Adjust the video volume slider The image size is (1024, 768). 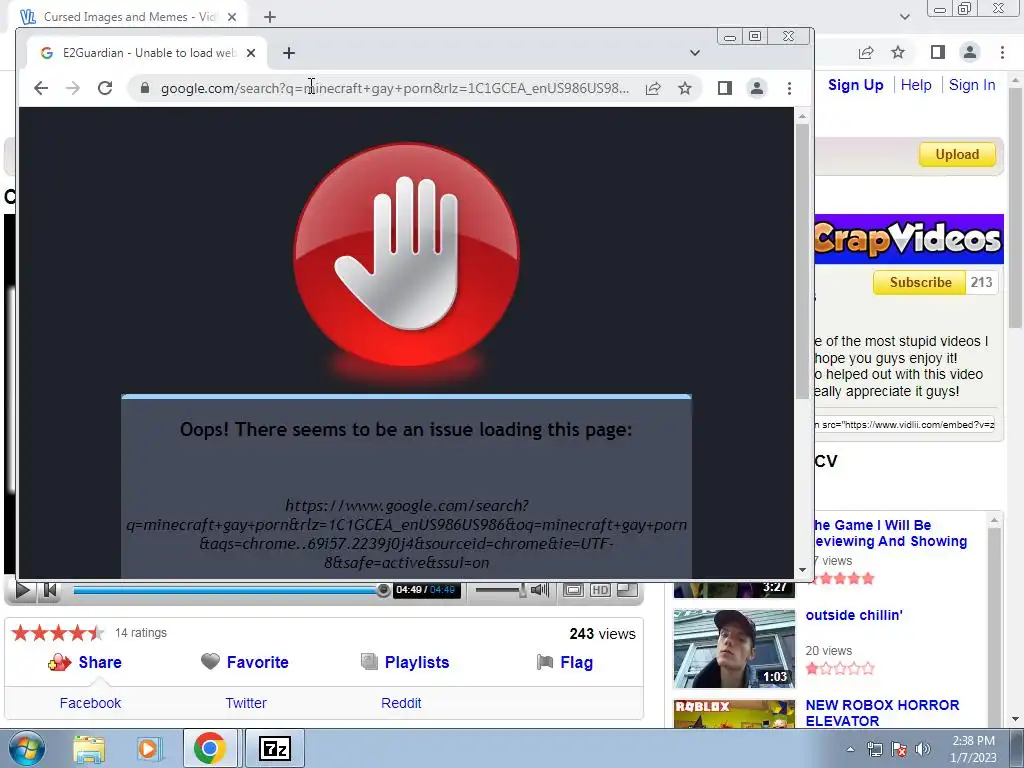pyautogui.click(x=500, y=590)
